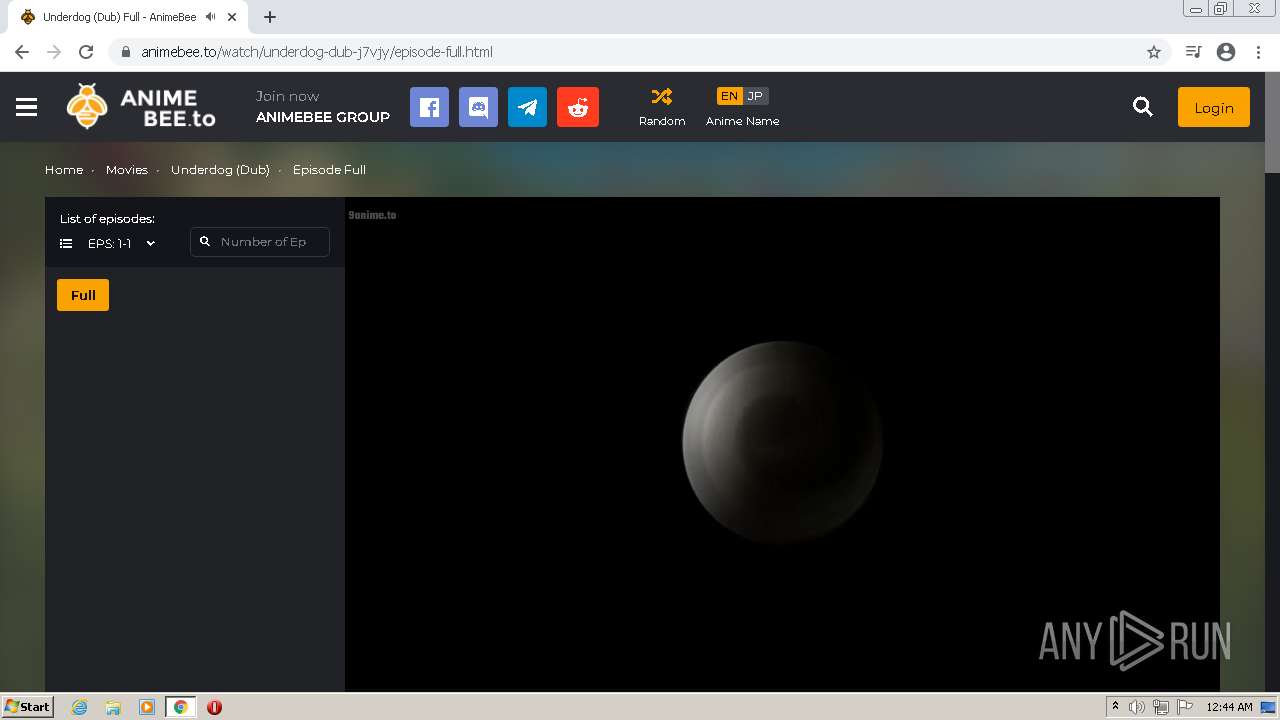Open the Telegram group icon

coord(527,107)
